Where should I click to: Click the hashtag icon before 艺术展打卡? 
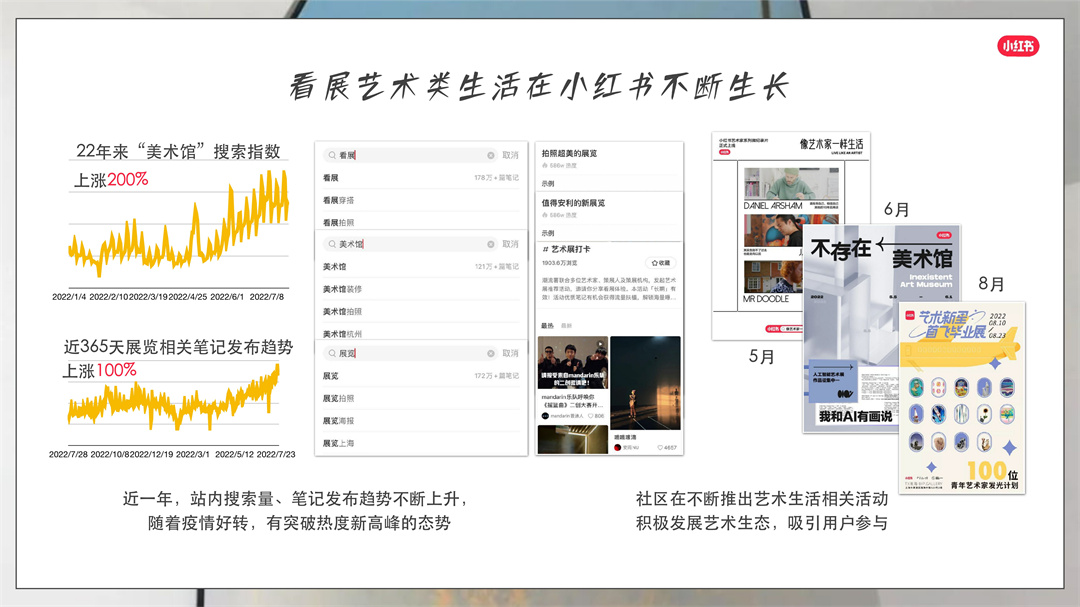(x=544, y=249)
